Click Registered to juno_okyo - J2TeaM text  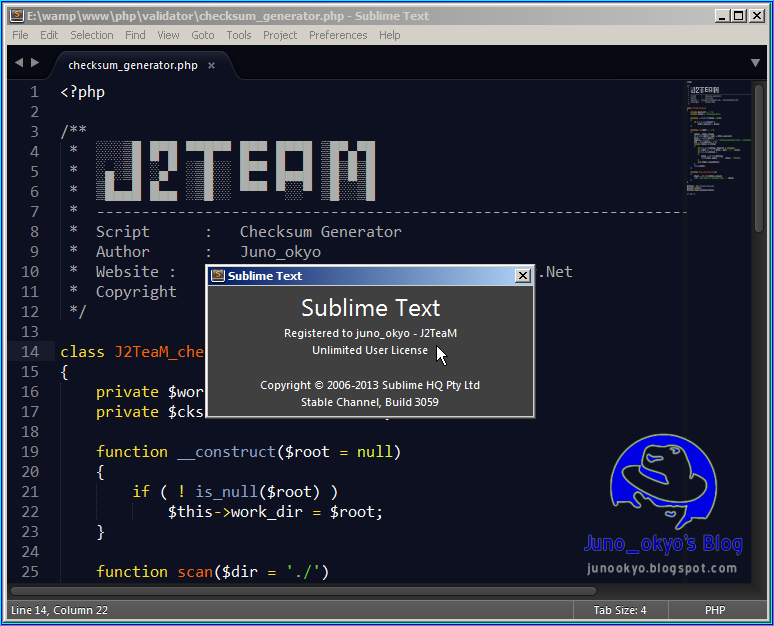pos(370,333)
